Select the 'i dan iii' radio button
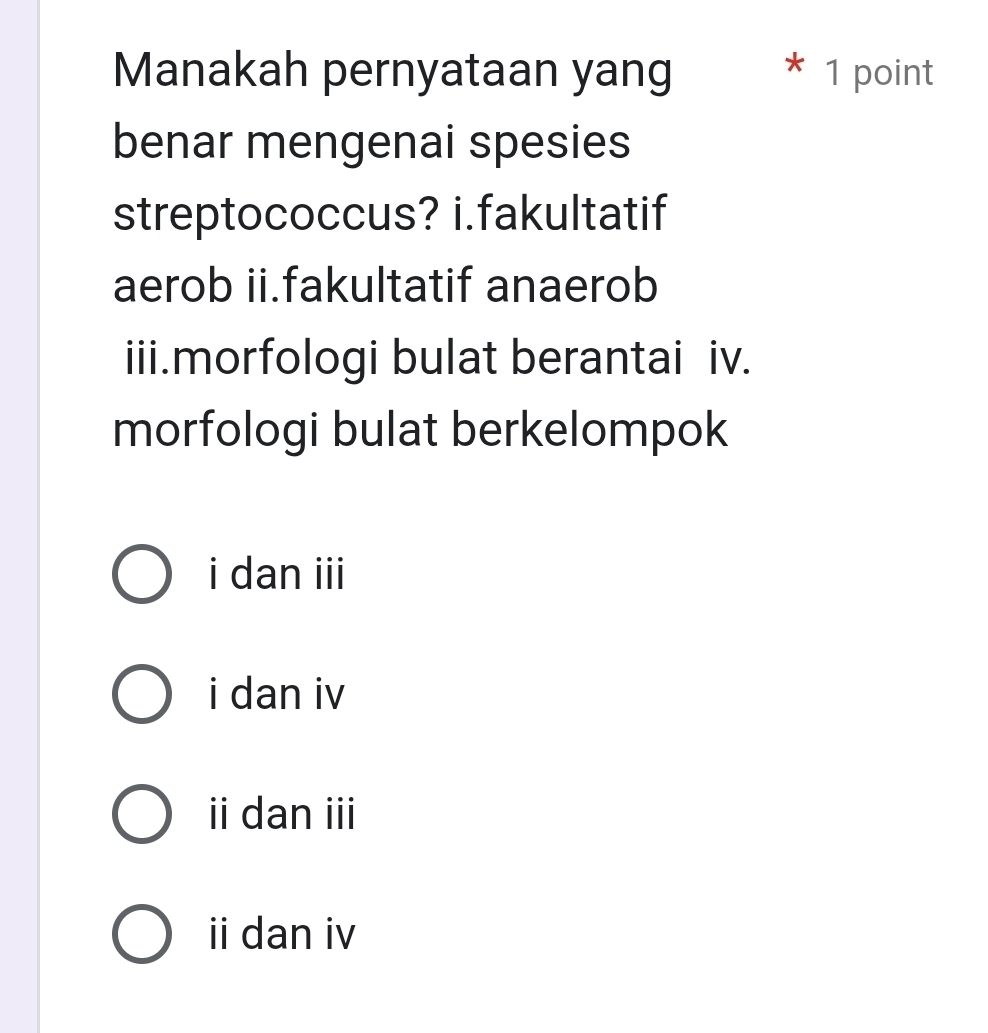This screenshot has width=988, height=1033. coord(140,575)
